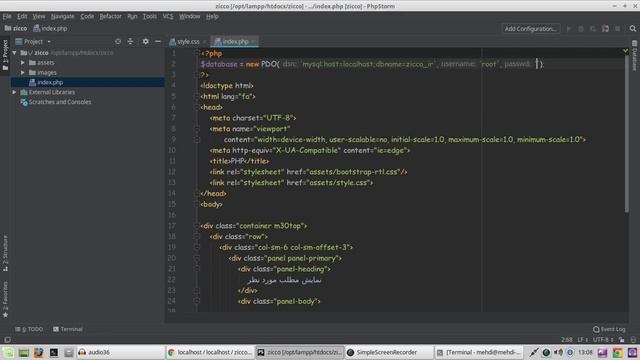640x360 pixels.
Task: Click cursor position 2:88 in status bar
Action: pyautogui.click(x=566, y=340)
